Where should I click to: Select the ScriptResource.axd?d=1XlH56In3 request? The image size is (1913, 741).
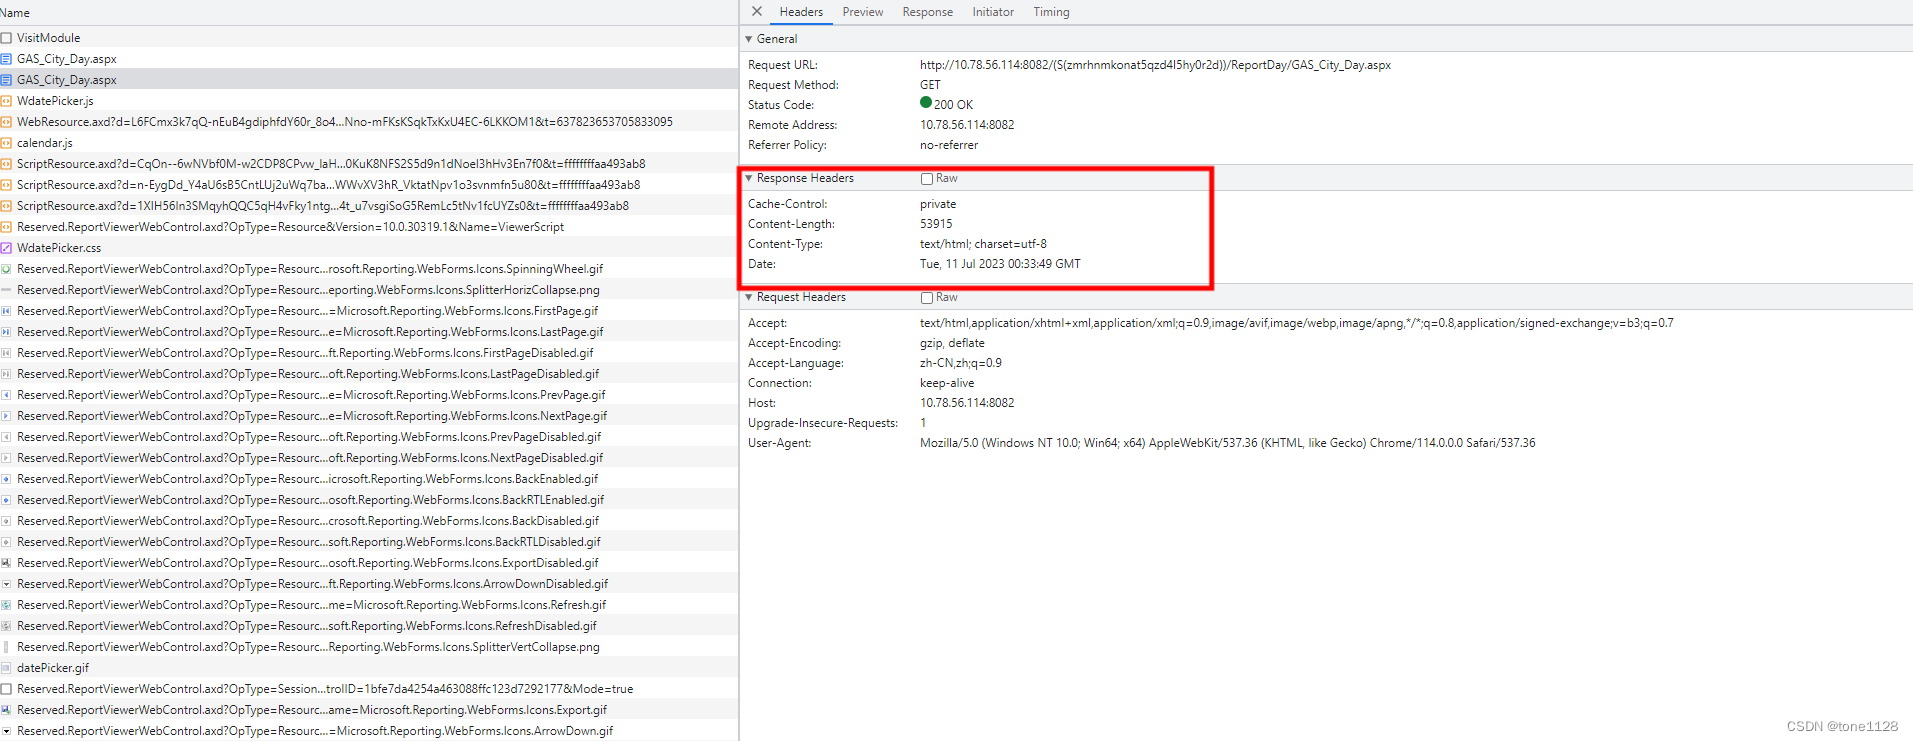(369, 206)
